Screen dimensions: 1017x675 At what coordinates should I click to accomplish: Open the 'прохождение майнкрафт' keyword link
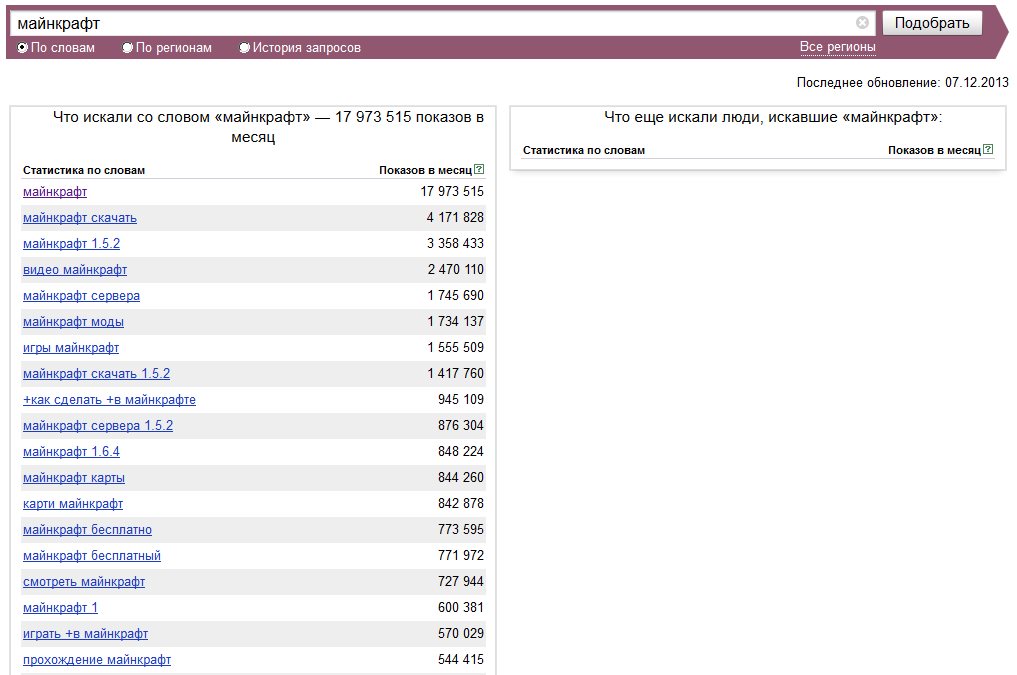[x=97, y=659]
